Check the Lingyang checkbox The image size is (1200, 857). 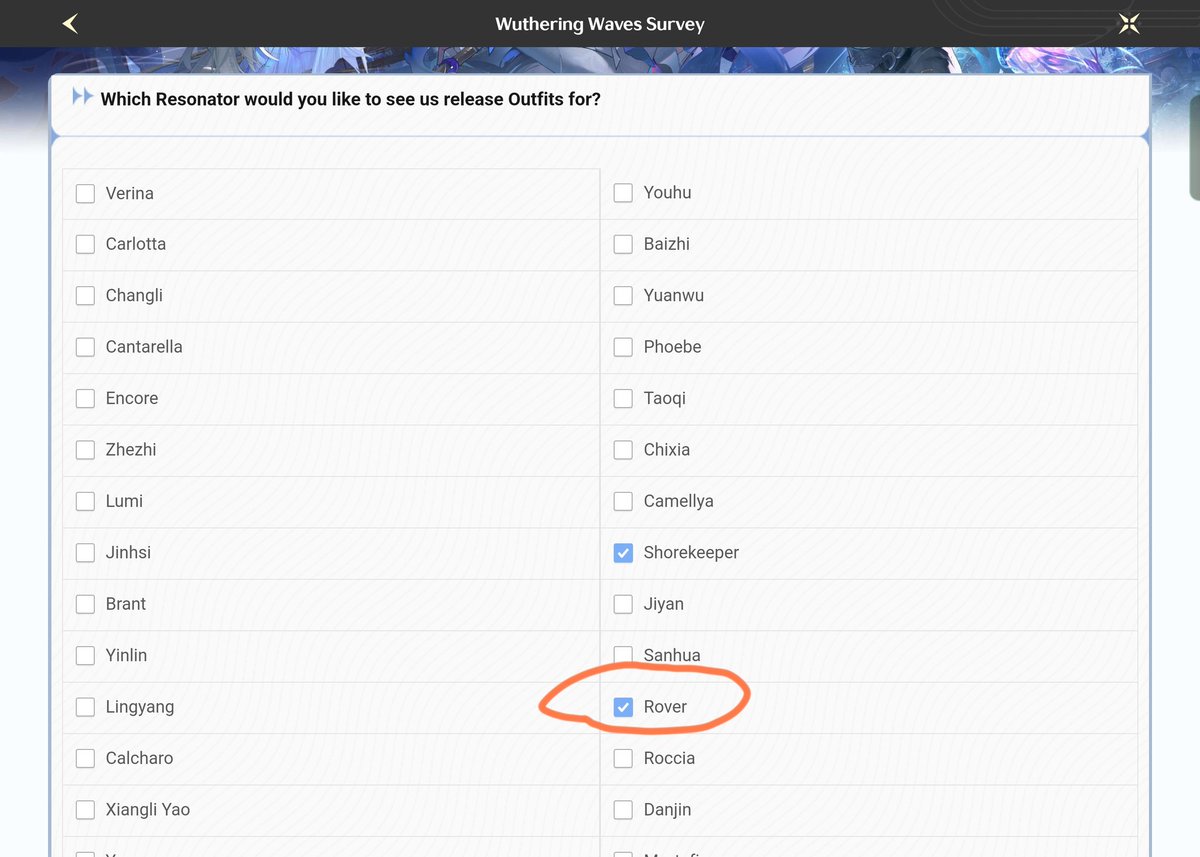click(86, 707)
